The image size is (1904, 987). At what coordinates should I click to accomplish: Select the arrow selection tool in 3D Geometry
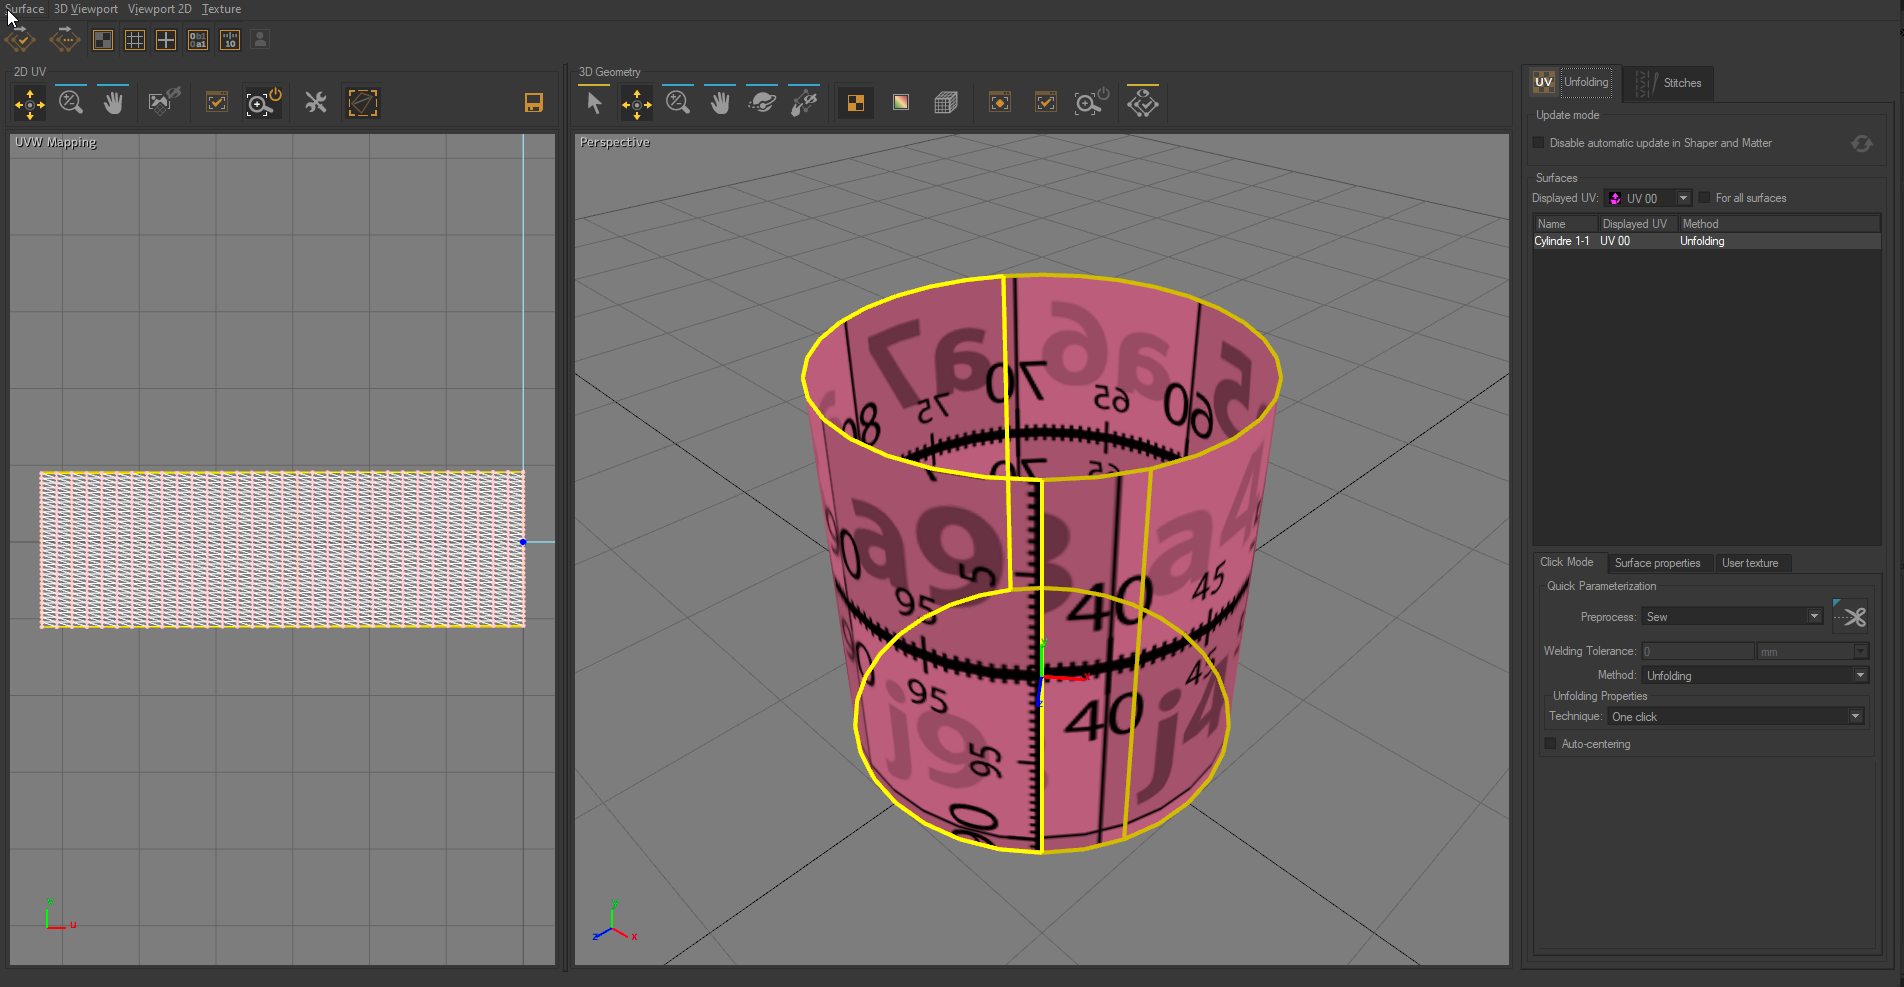(x=594, y=101)
